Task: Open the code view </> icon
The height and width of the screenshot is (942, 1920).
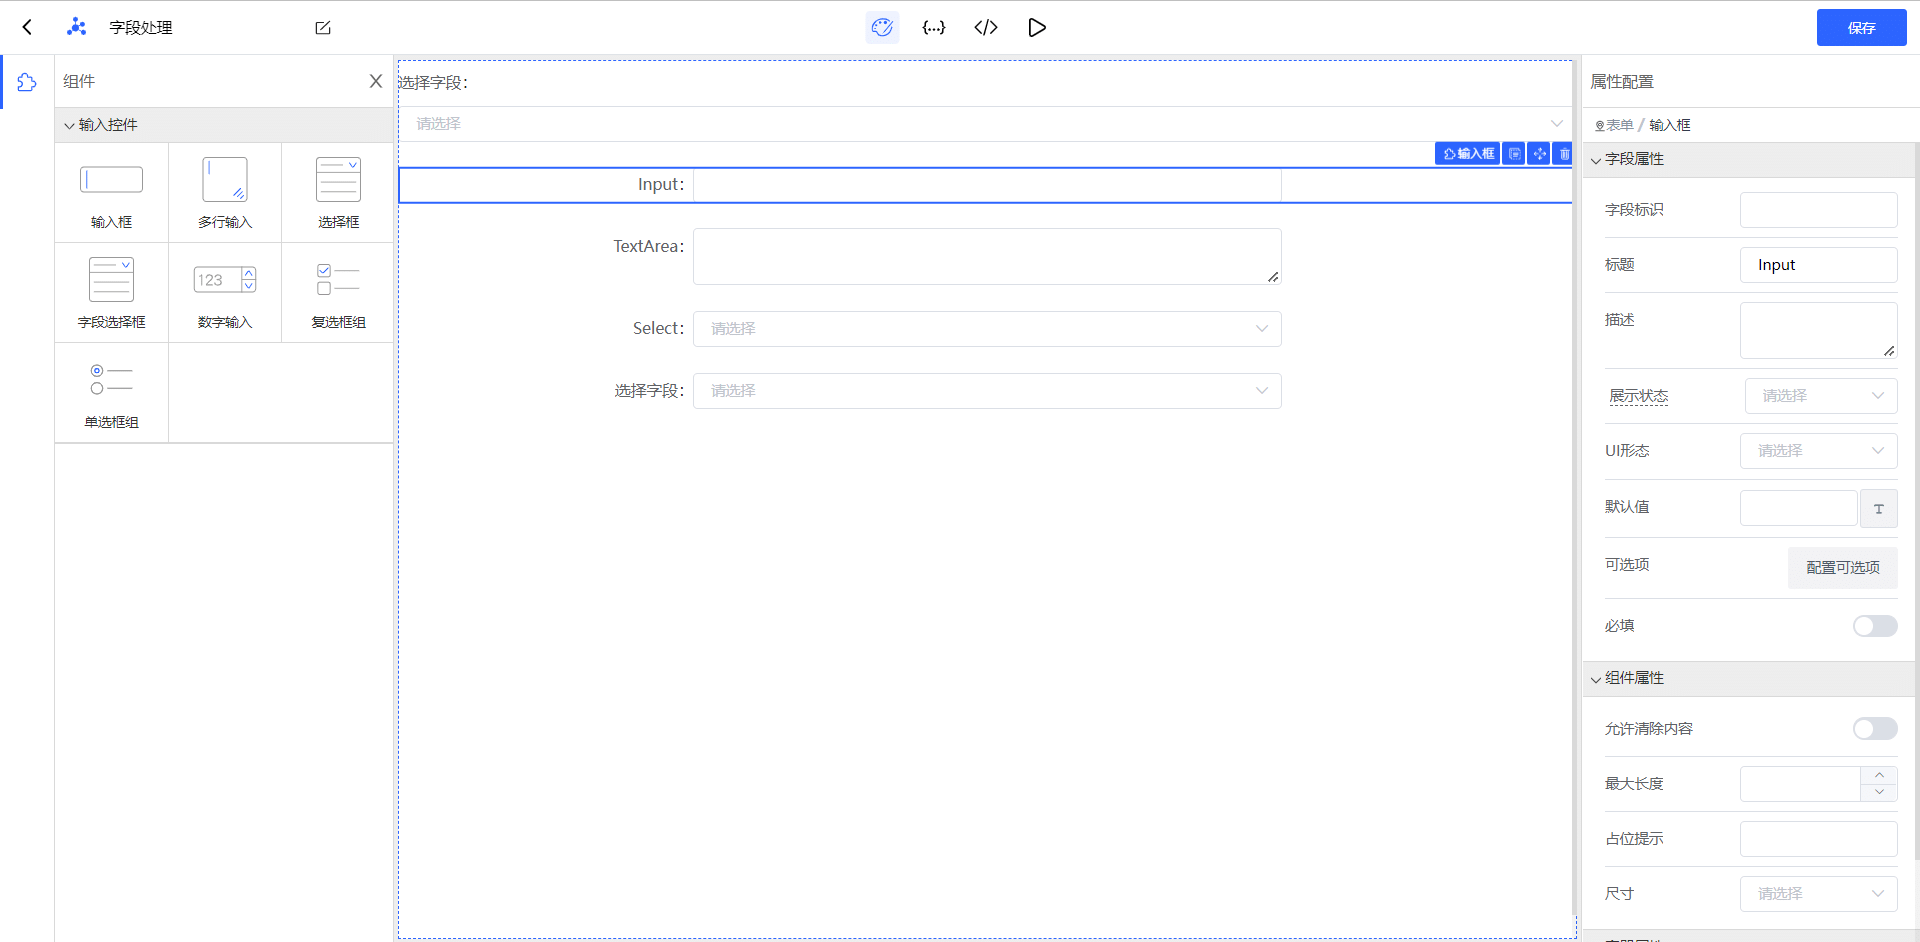Action: pyautogui.click(x=985, y=27)
